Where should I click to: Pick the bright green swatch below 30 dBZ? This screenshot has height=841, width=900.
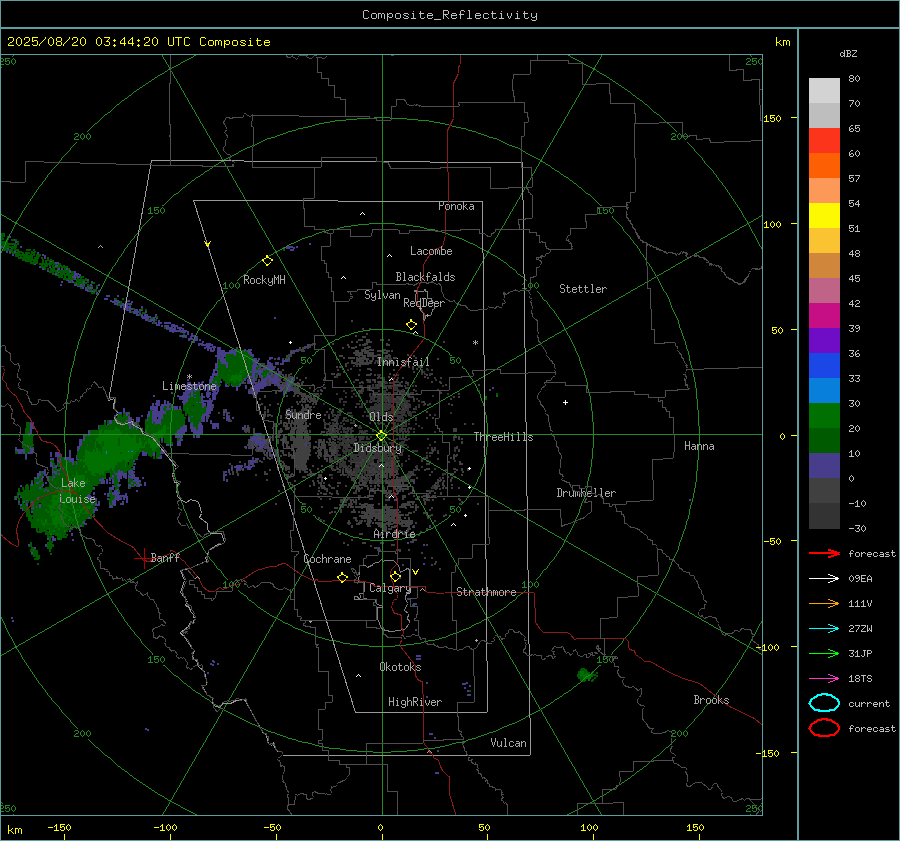[824, 415]
